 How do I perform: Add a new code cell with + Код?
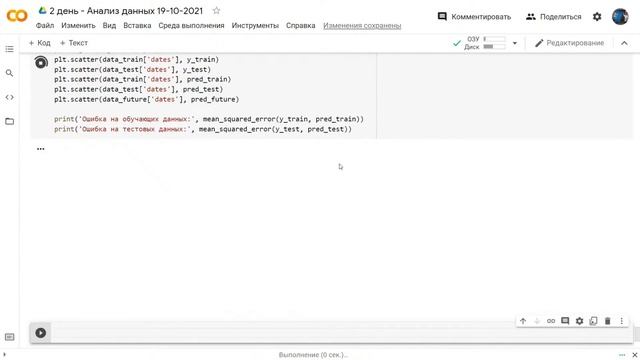tap(39, 43)
